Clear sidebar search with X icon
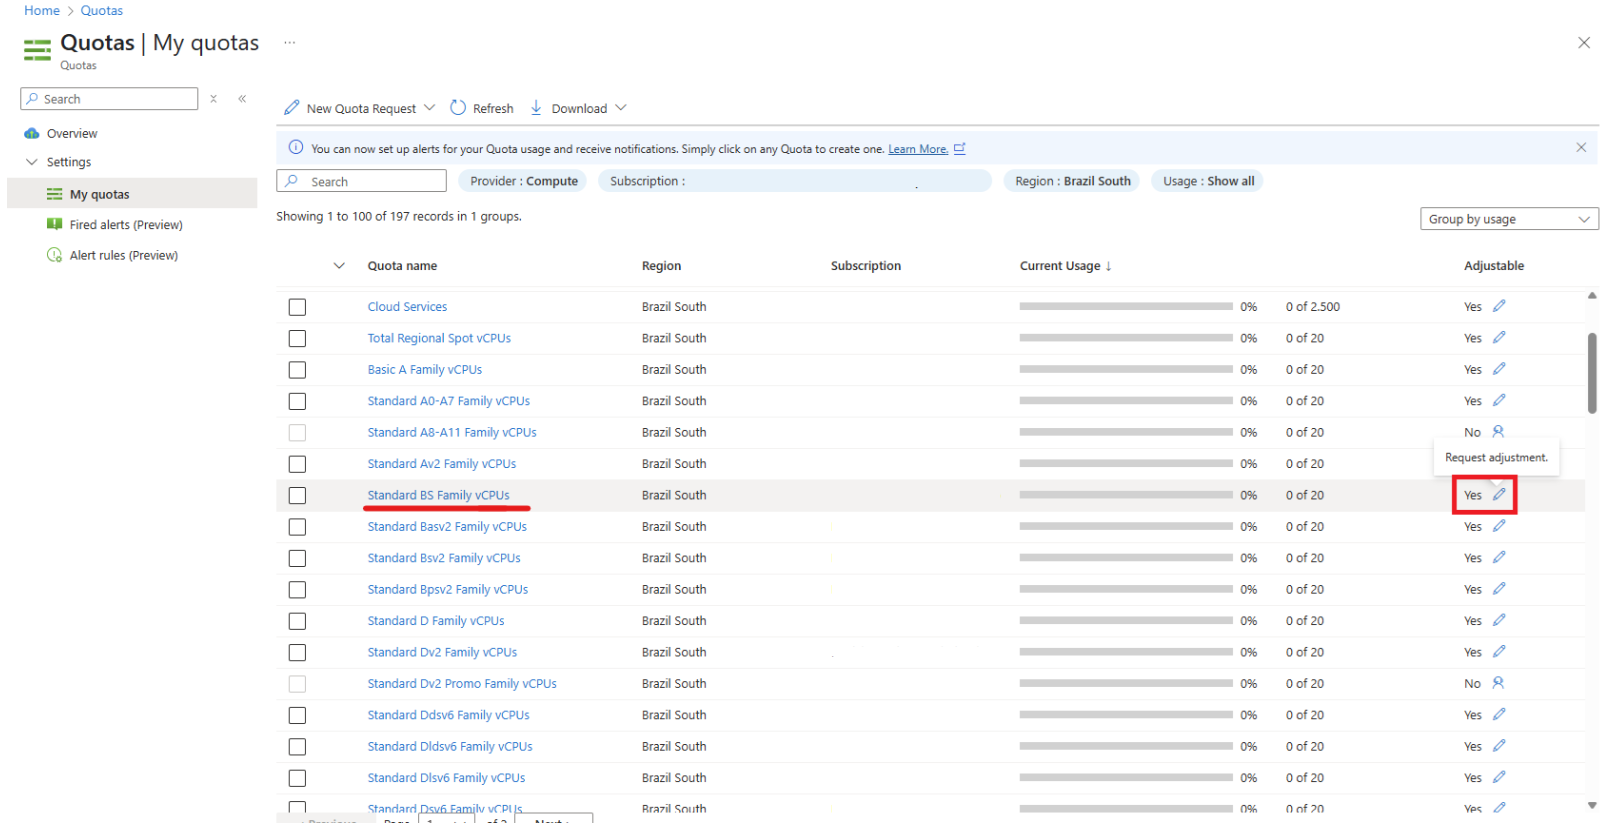Viewport: 1600px width, 828px height. click(x=213, y=99)
